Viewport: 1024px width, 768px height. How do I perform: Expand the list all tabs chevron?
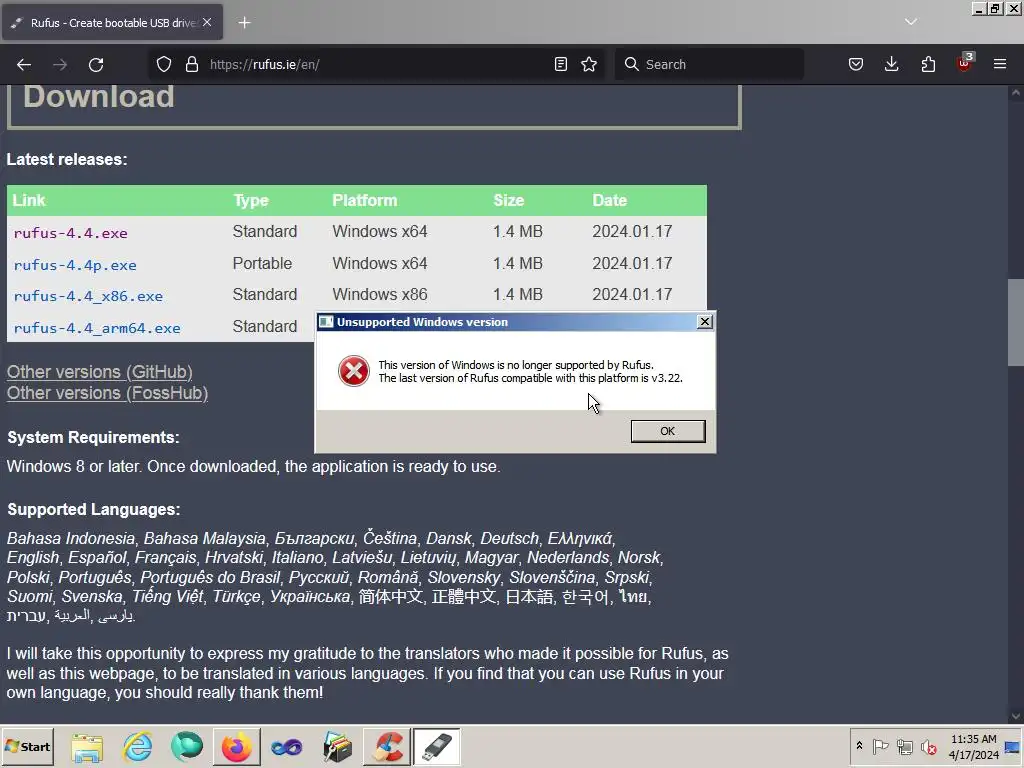tap(911, 22)
